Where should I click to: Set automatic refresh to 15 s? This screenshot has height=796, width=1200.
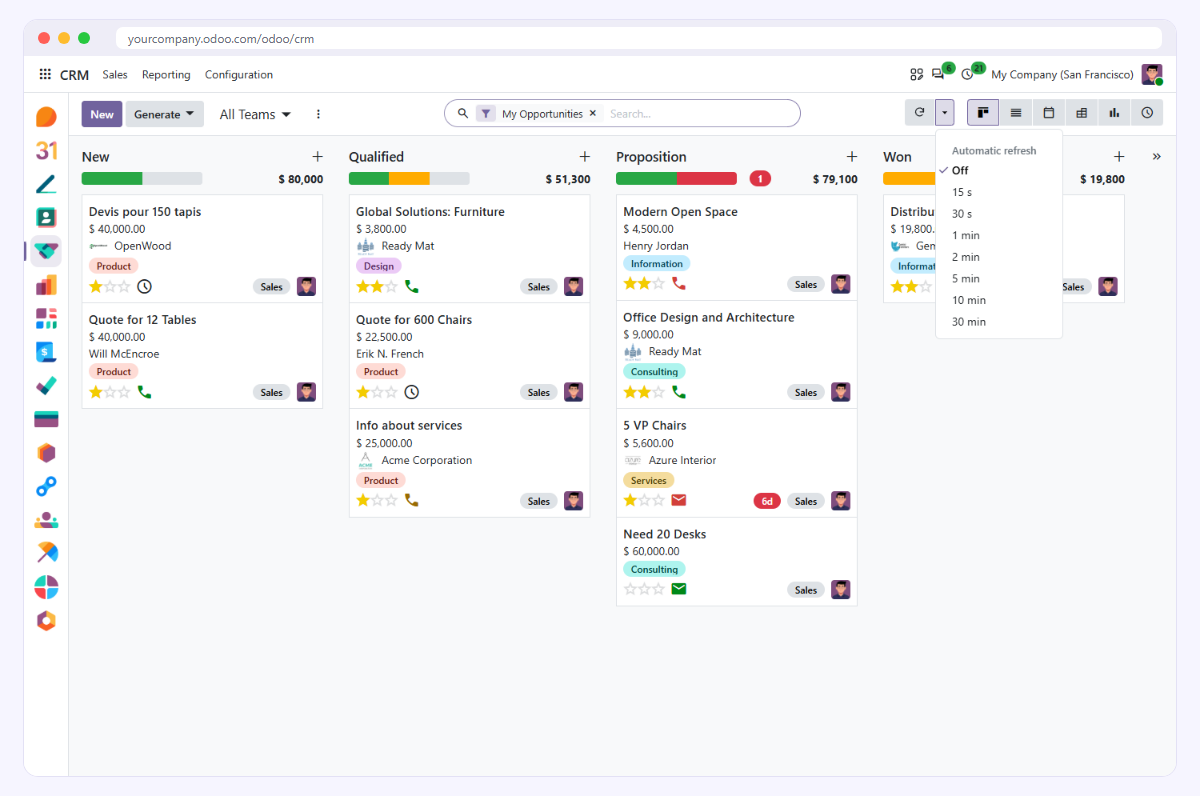pyautogui.click(x=999, y=192)
